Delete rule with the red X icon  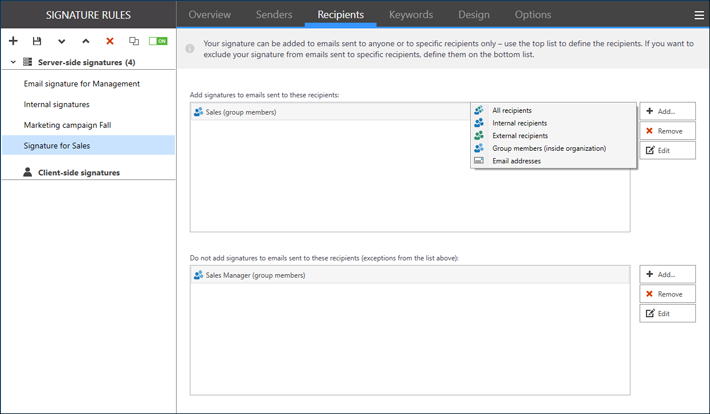tap(110, 41)
